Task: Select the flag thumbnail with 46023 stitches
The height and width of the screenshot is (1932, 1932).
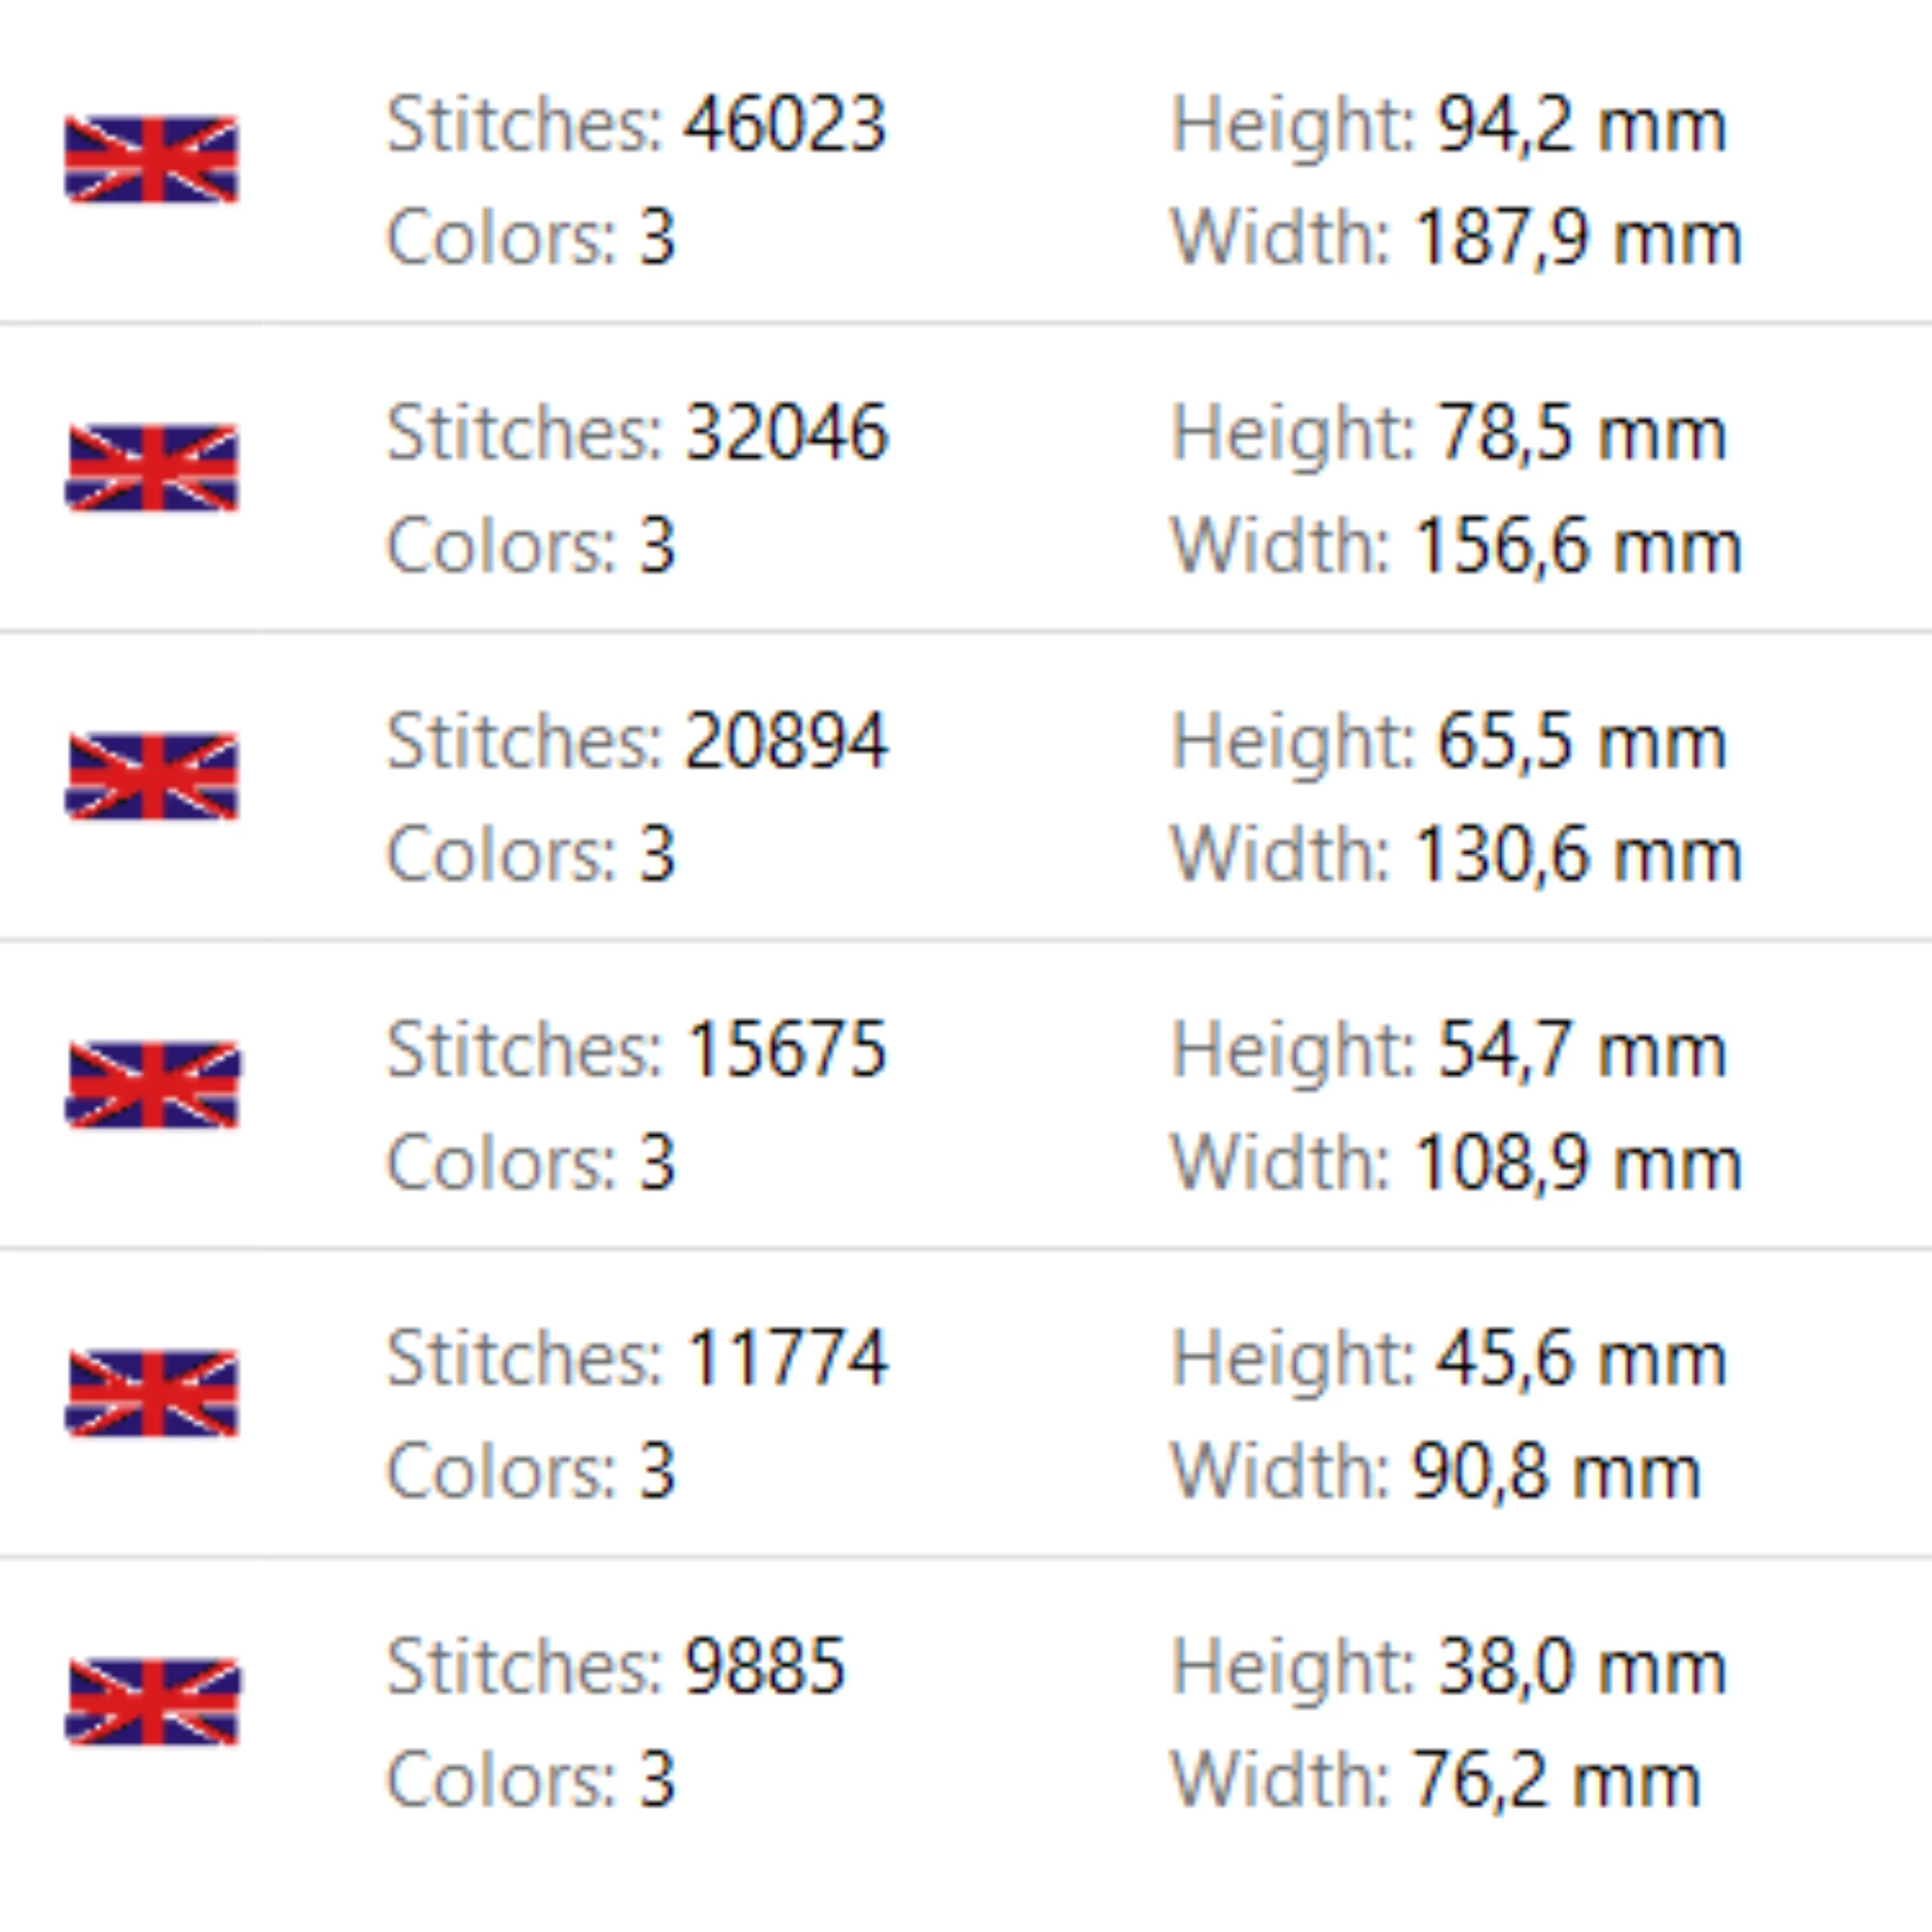Action: click(x=152, y=159)
